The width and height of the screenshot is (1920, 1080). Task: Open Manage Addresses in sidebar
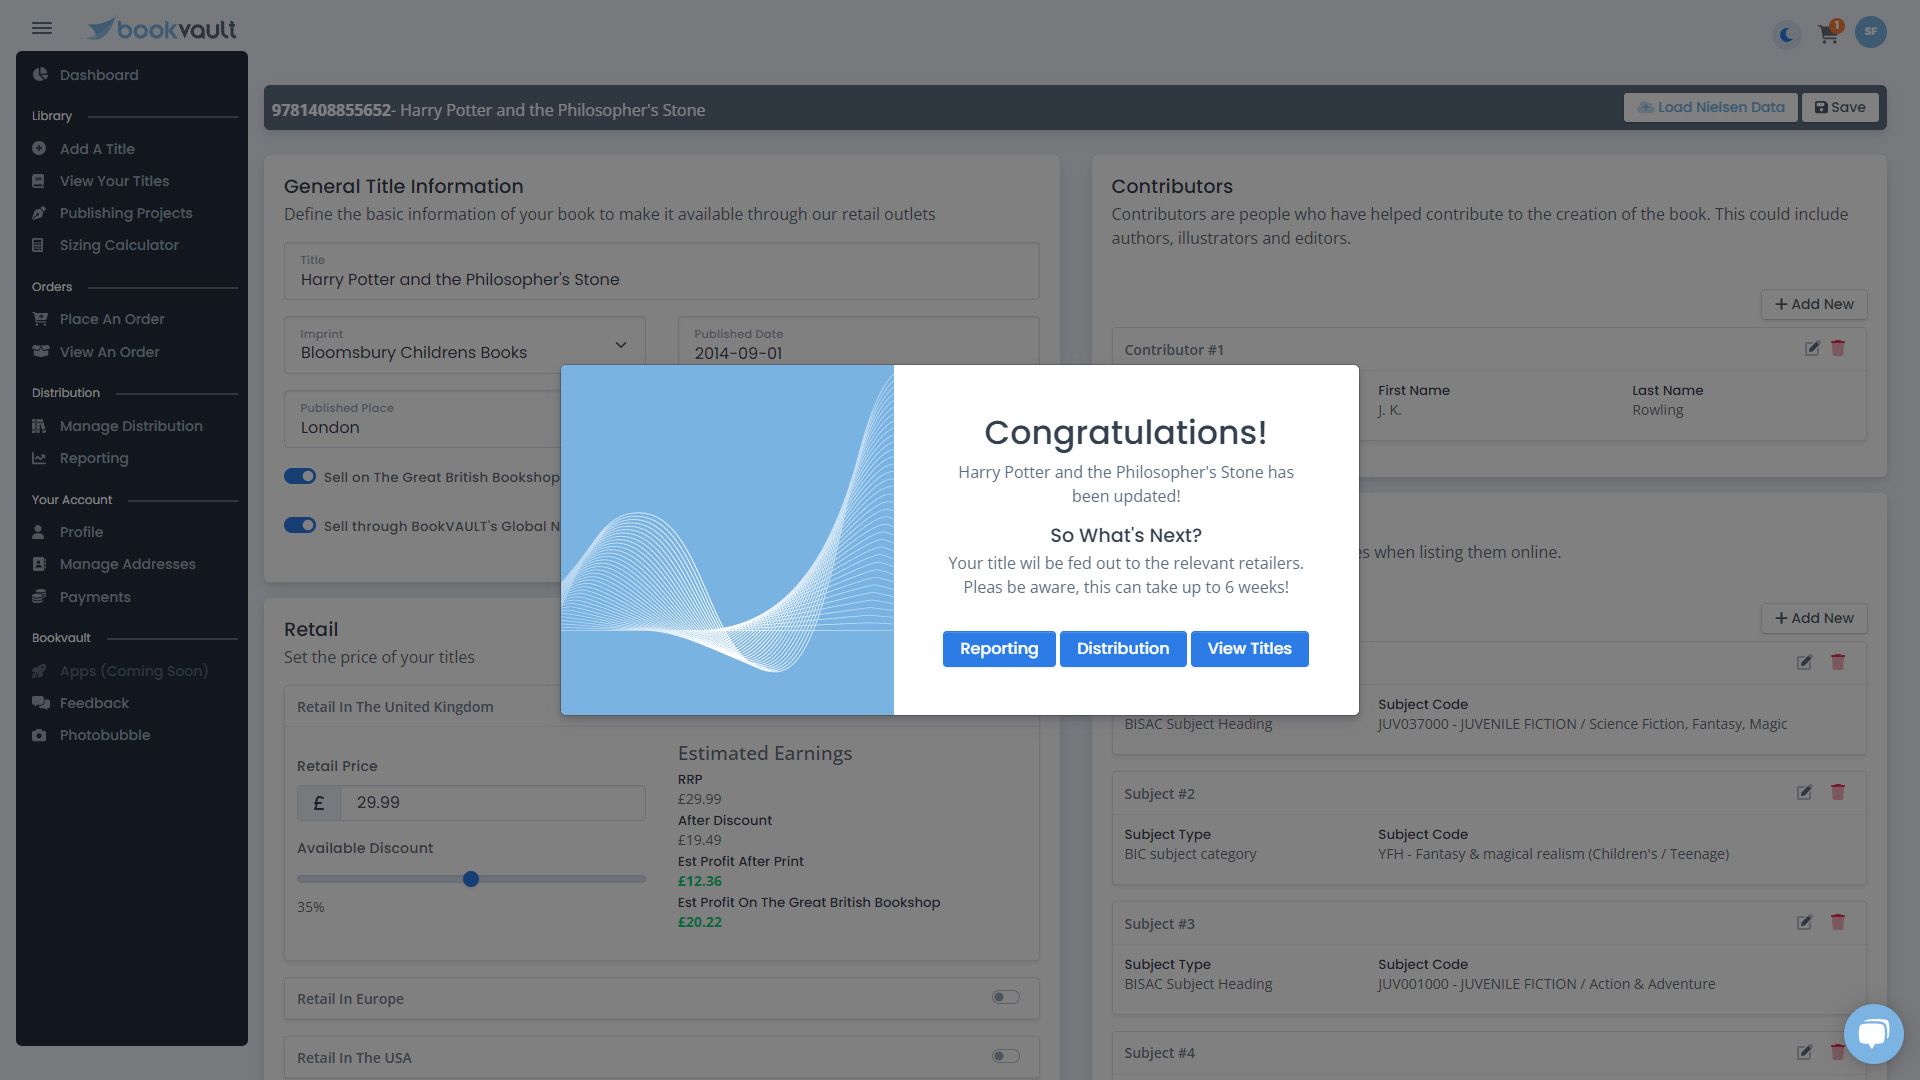(x=128, y=564)
